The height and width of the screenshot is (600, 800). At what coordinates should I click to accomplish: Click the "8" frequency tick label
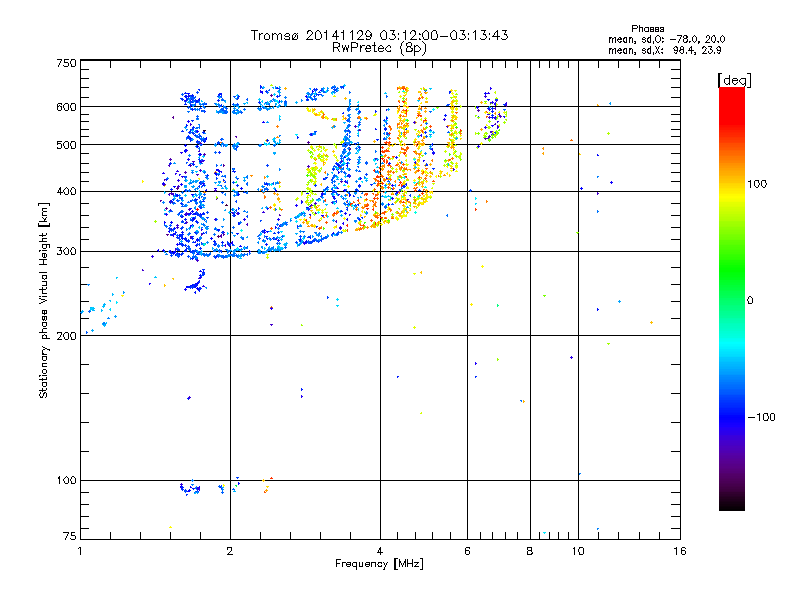click(x=530, y=551)
